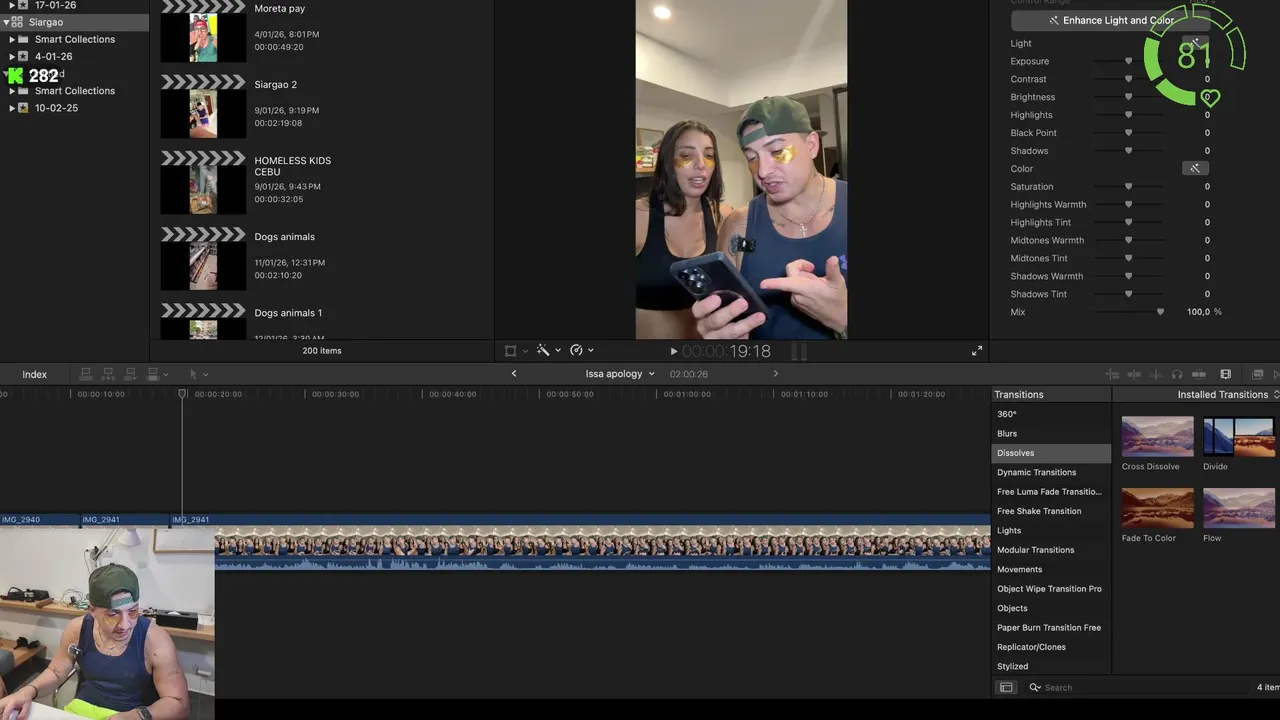Adjust the Contrast slider handle
This screenshot has width=1280, height=720.
(x=1129, y=79)
